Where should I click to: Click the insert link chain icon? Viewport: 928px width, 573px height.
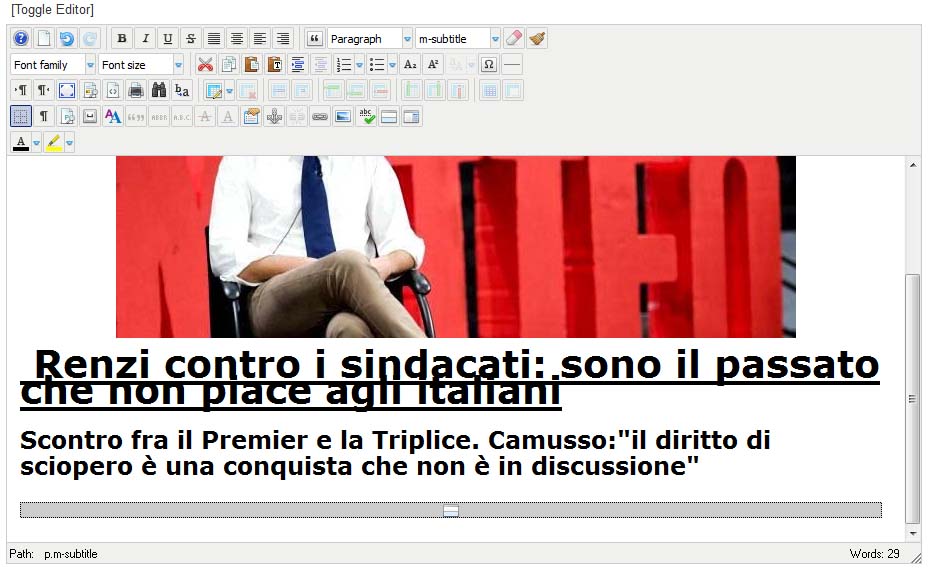[x=319, y=117]
